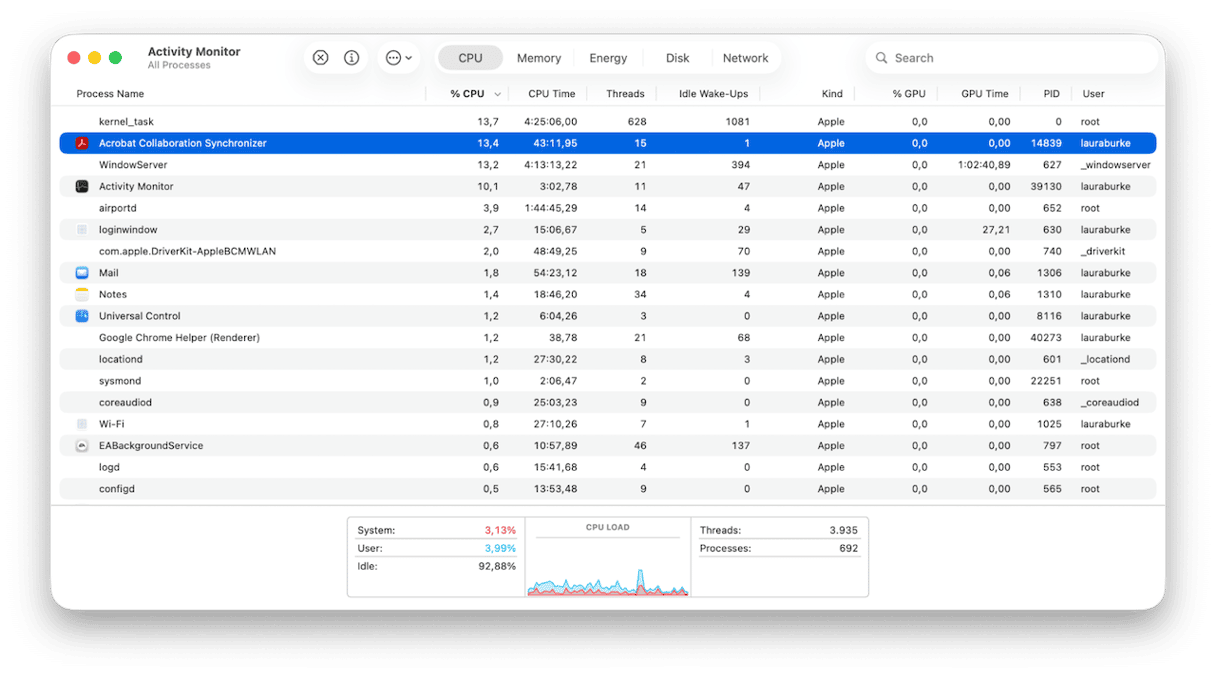
Task: Click the Idle 92,88% value
Action: click(497, 566)
